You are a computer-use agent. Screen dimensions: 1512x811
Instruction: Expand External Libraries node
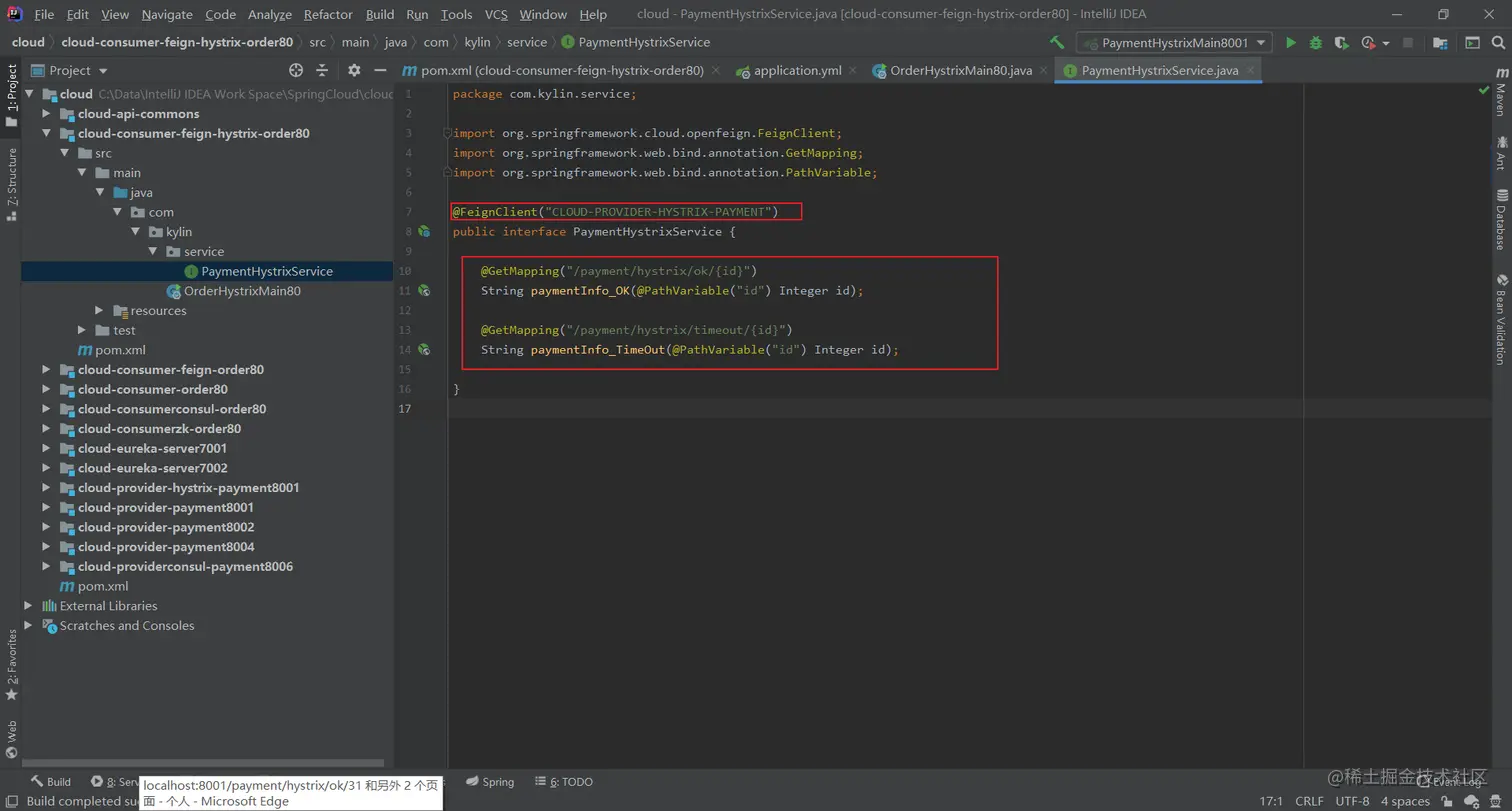28,606
